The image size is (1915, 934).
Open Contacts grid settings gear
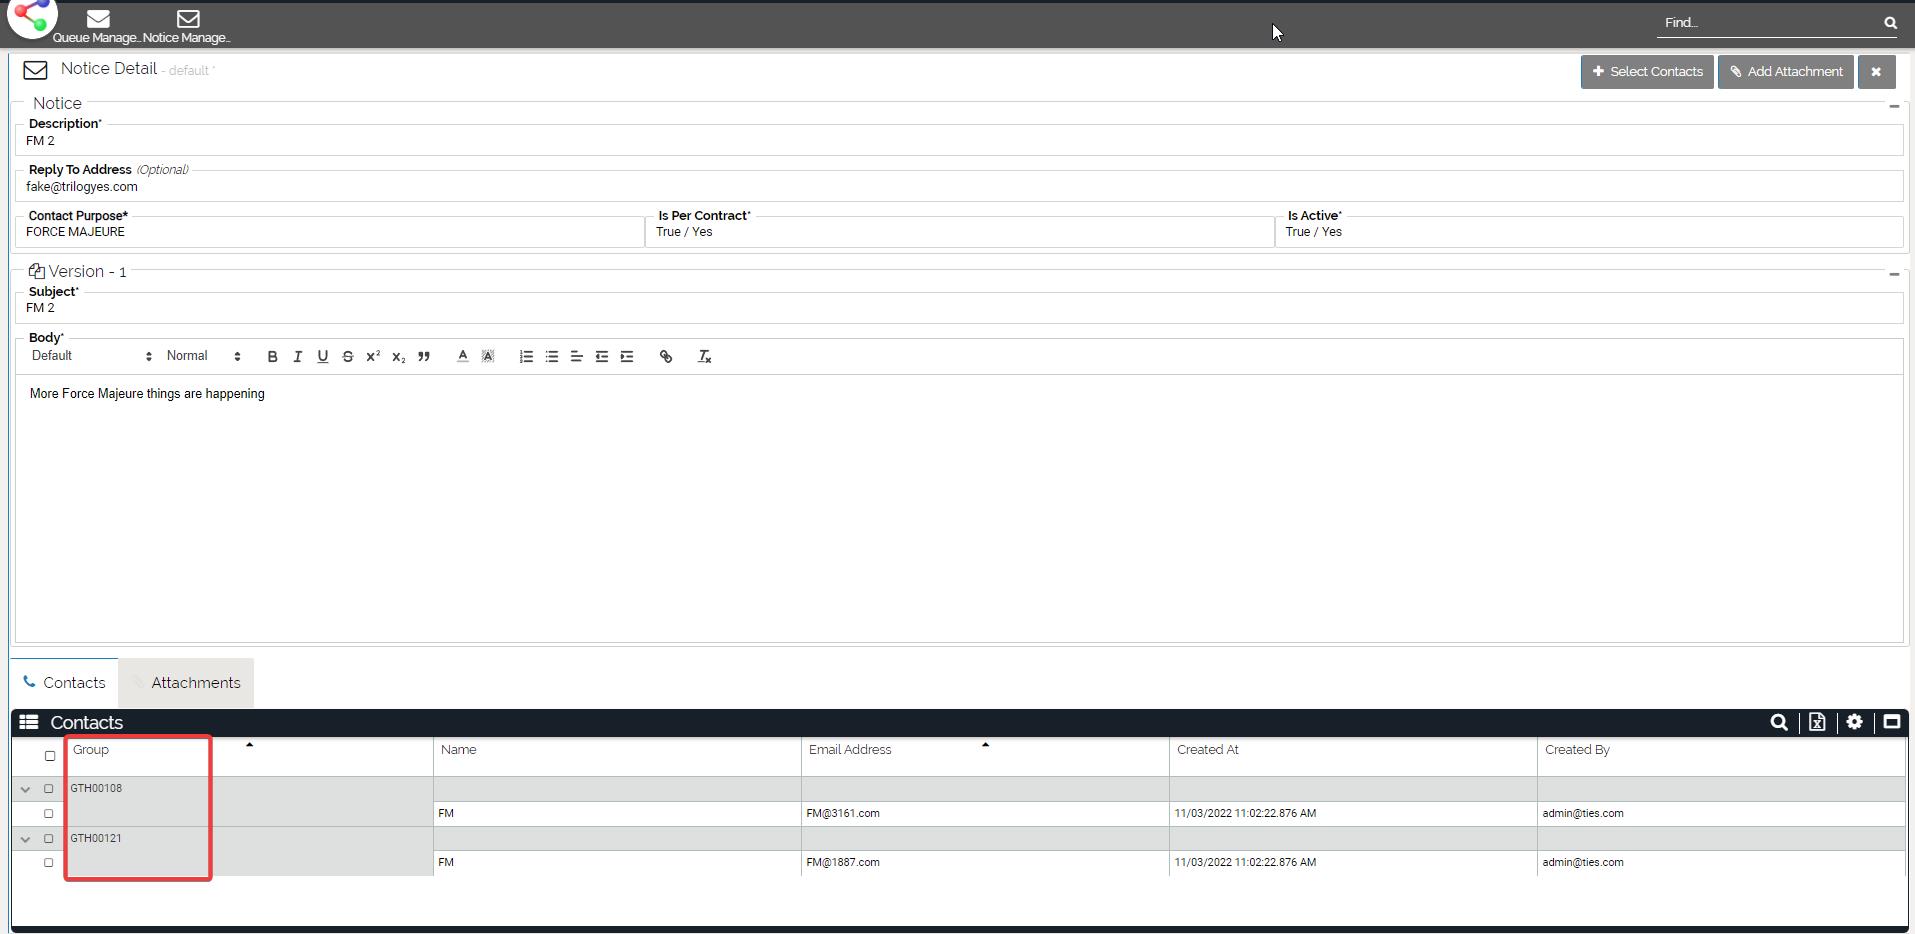pos(1854,722)
